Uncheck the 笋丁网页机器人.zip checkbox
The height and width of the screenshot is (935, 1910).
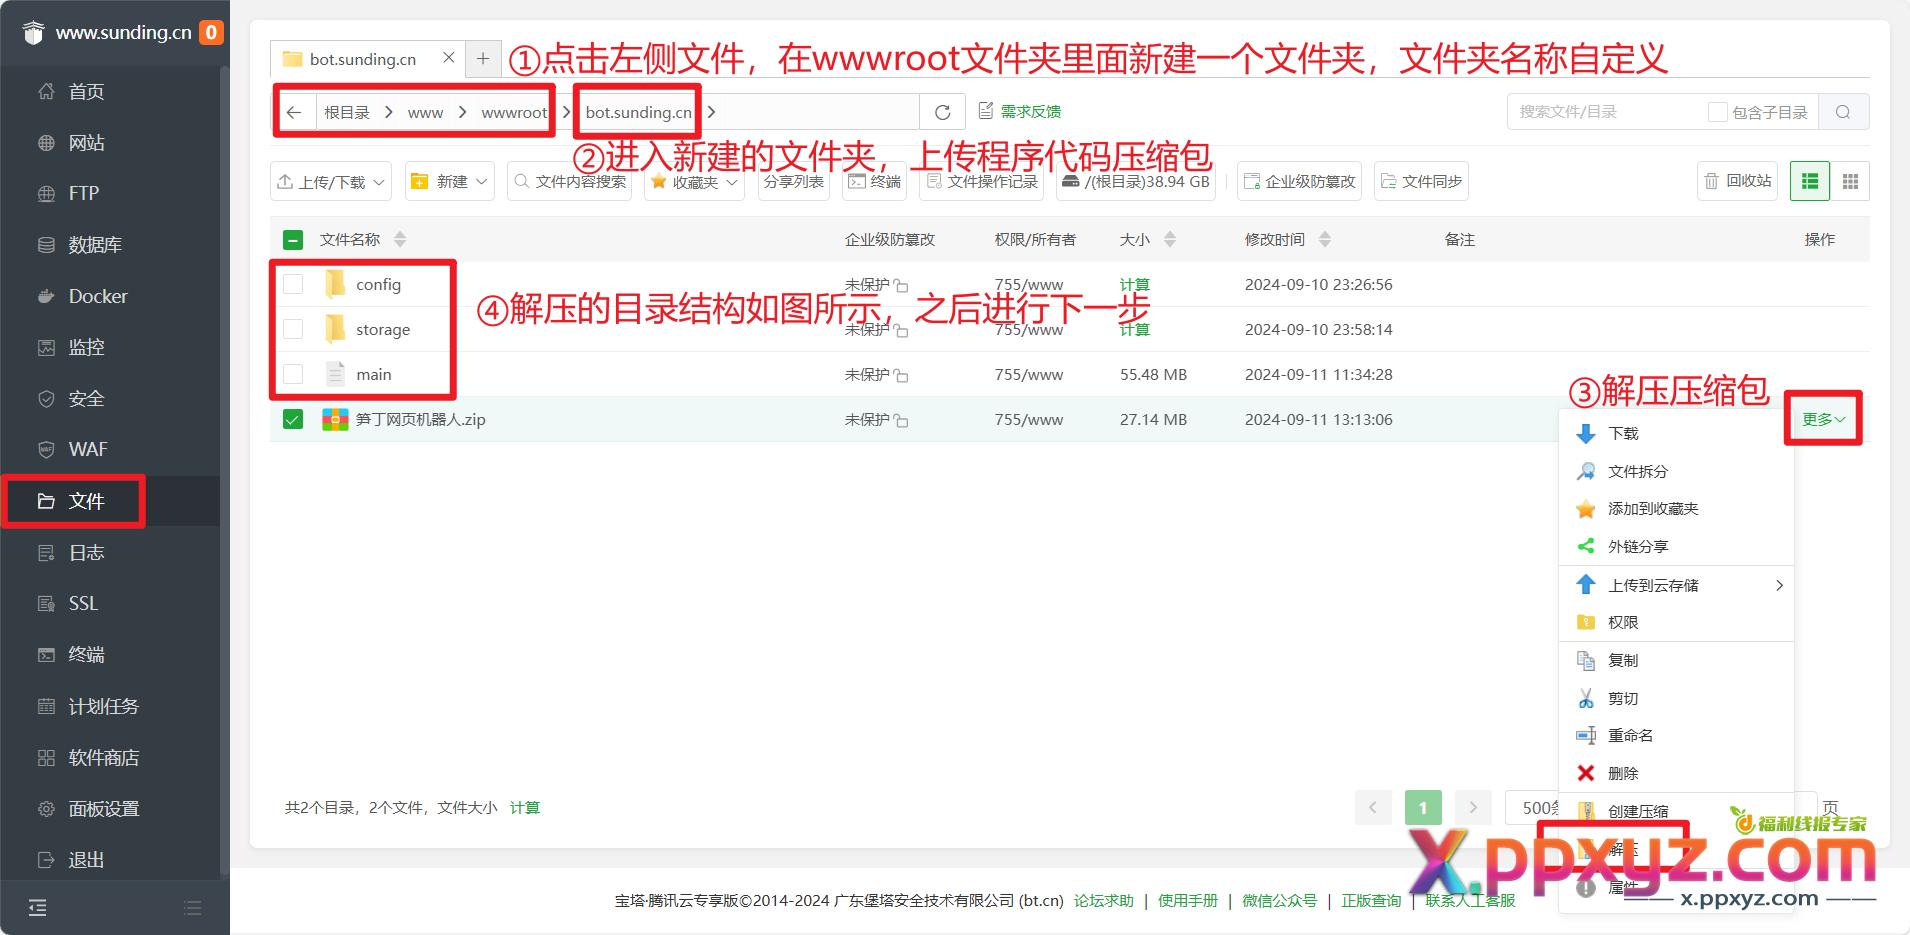[293, 419]
